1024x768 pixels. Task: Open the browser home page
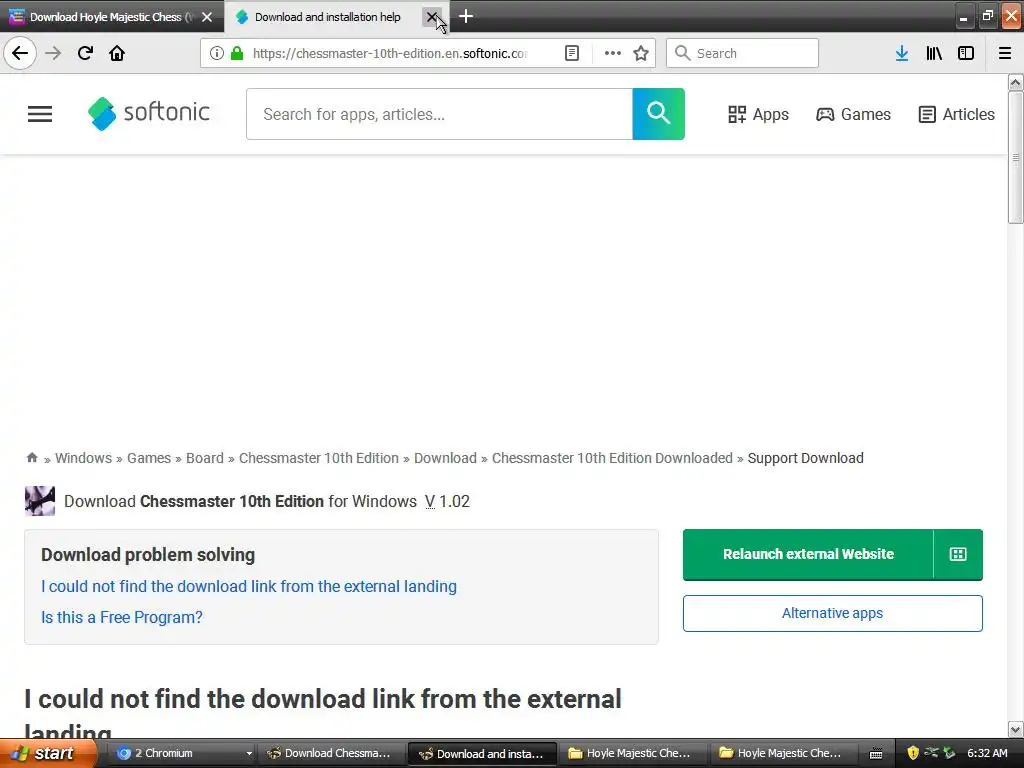pyautogui.click(x=117, y=53)
